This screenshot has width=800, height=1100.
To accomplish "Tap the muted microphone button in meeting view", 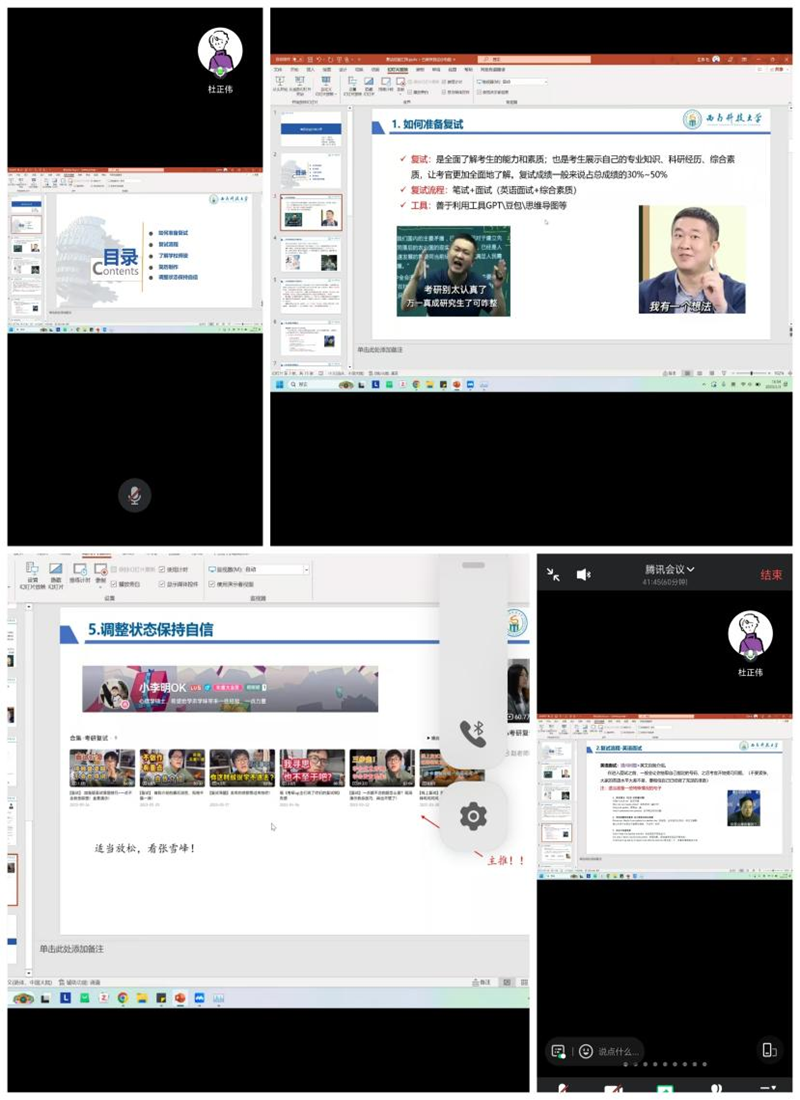I will tap(134, 494).
